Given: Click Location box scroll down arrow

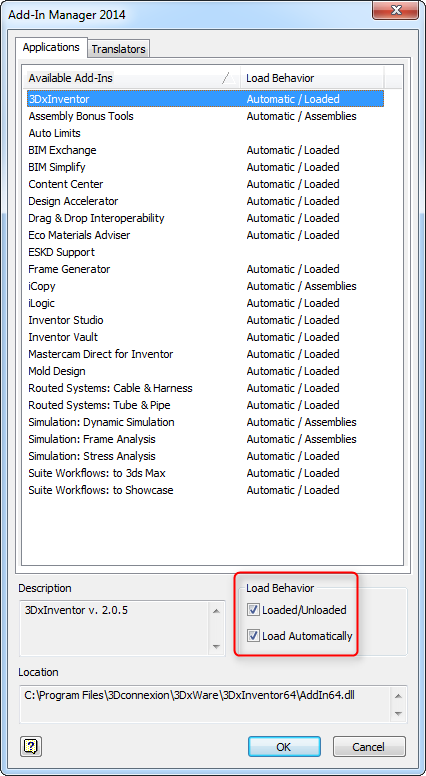Looking at the screenshot, I should 398,714.
